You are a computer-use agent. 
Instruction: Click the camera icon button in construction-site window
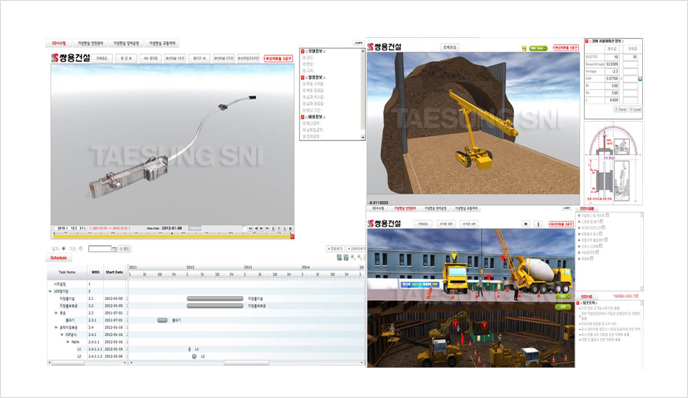coord(526,224)
